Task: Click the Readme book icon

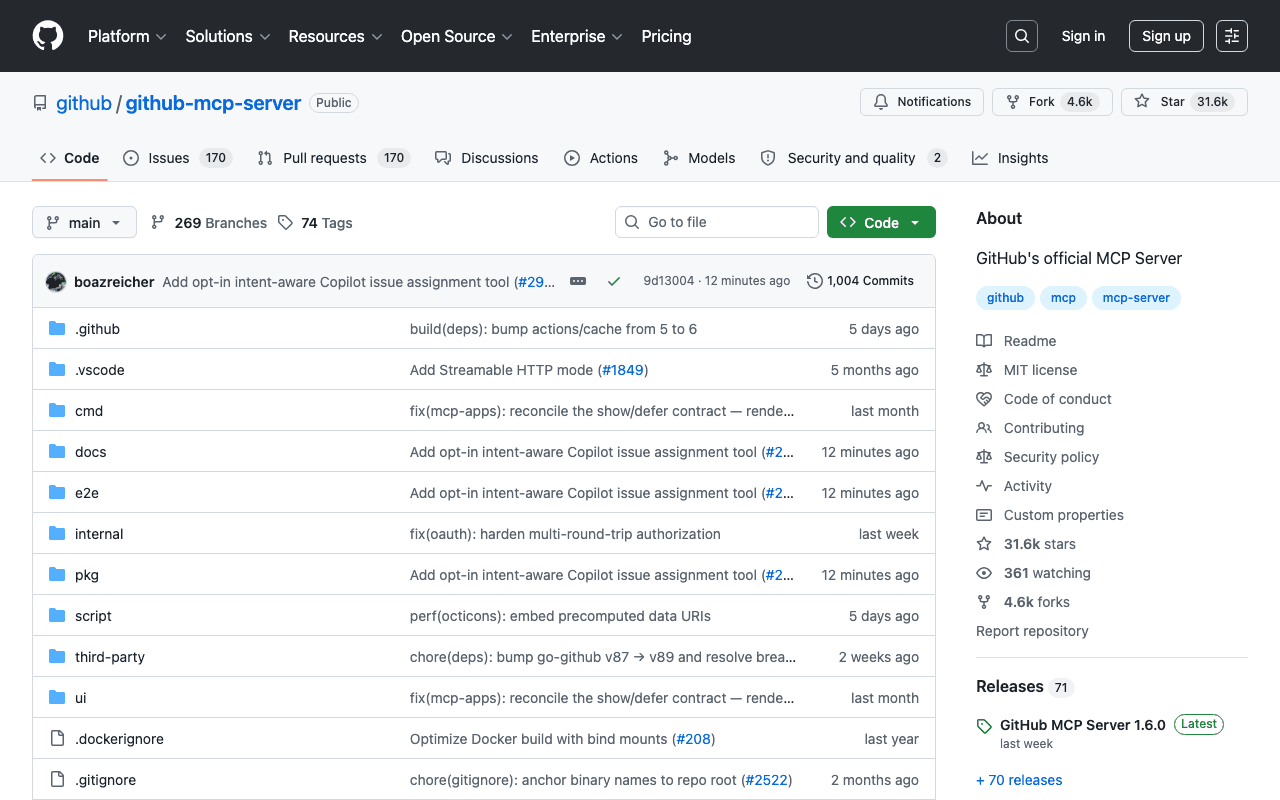Action: pyautogui.click(x=984, y=341)
